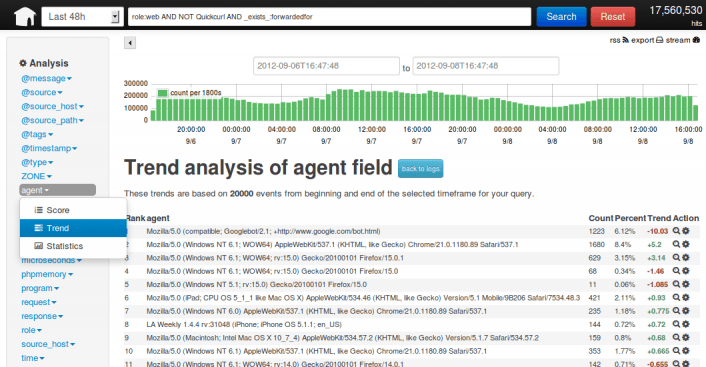
Task: Expand the @source_host field dropdown
Action: click(x=52, y=106)
